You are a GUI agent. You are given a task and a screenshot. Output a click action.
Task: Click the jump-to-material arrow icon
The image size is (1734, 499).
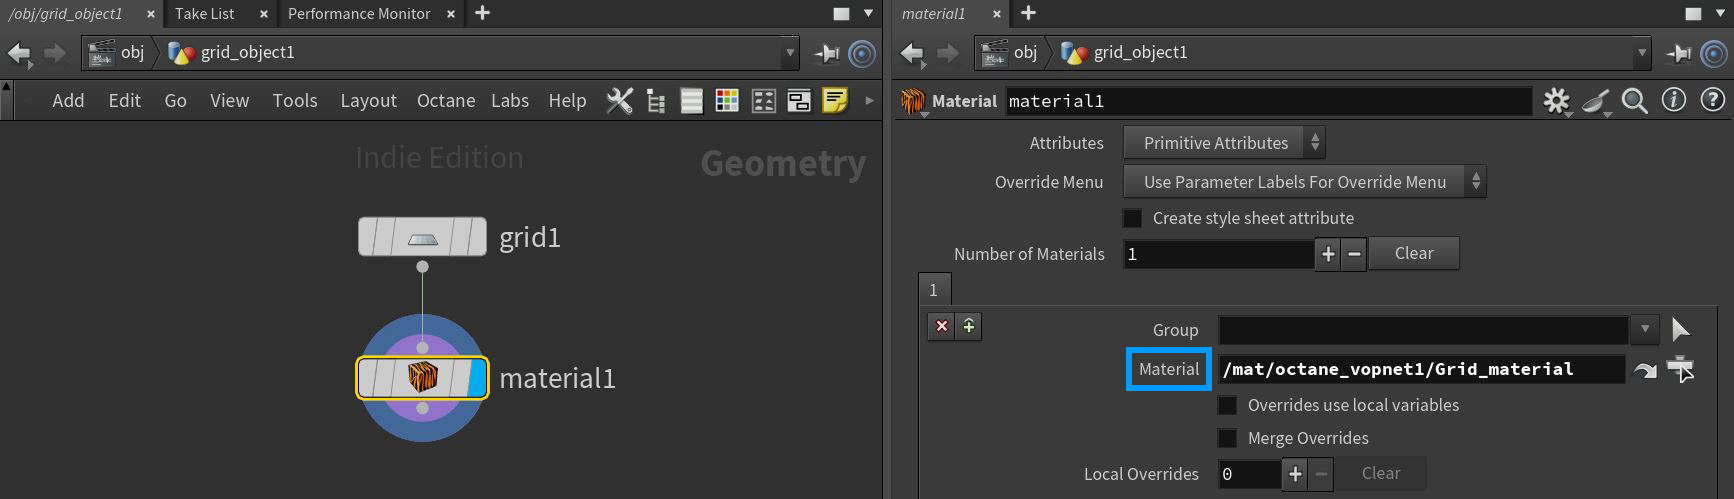coord(1645,370)
